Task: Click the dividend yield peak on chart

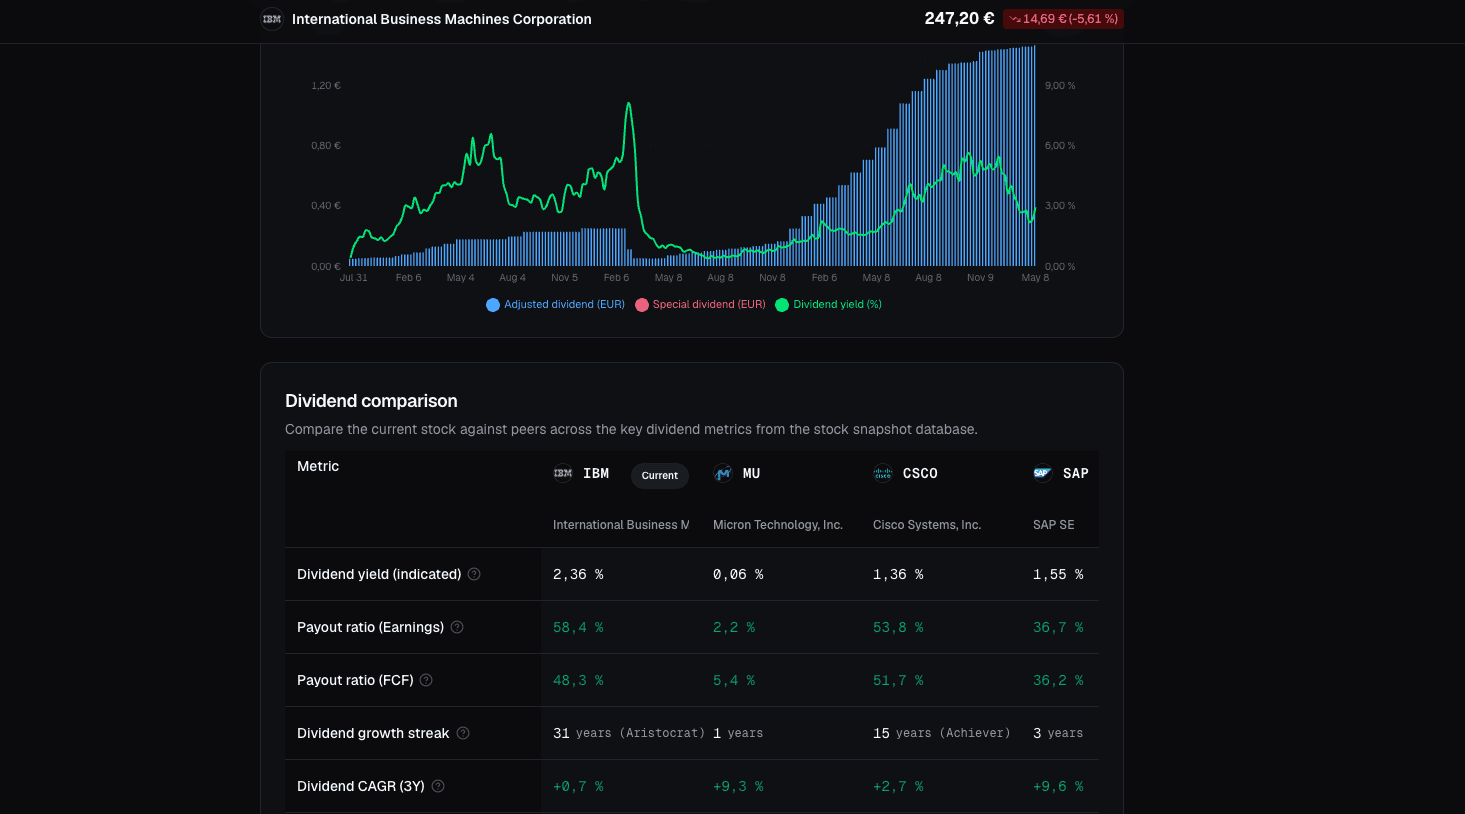Action: [x=628, y=104]
